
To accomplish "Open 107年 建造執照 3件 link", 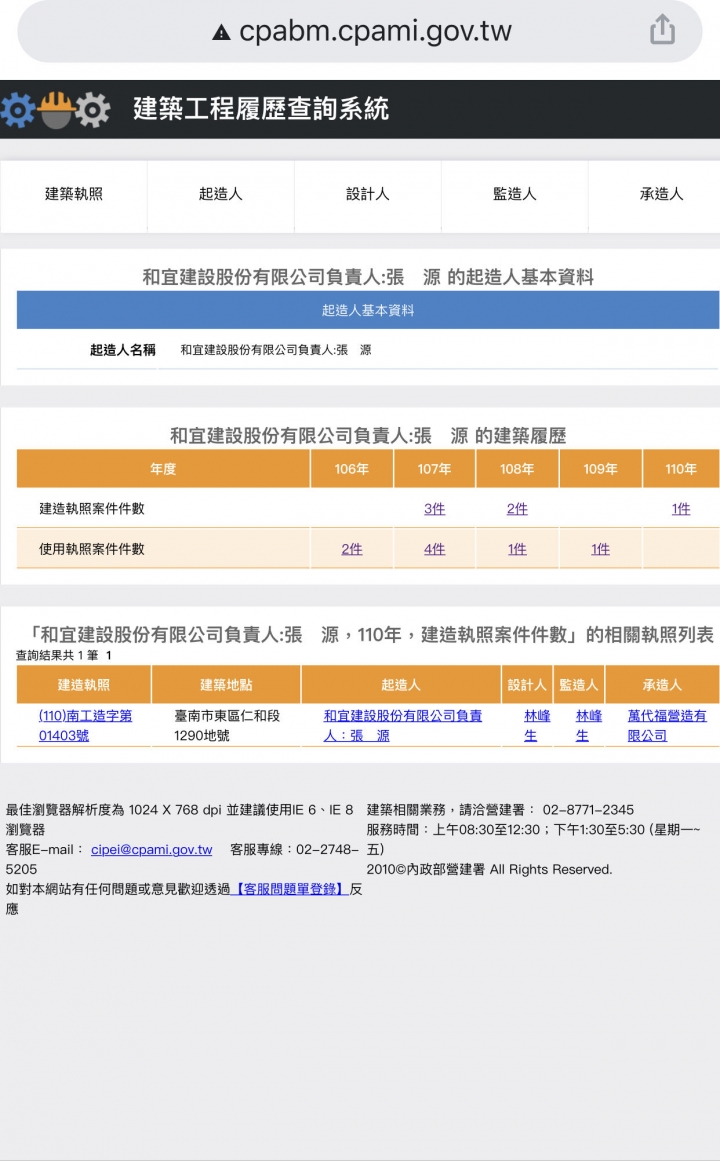I will point(434,509).
